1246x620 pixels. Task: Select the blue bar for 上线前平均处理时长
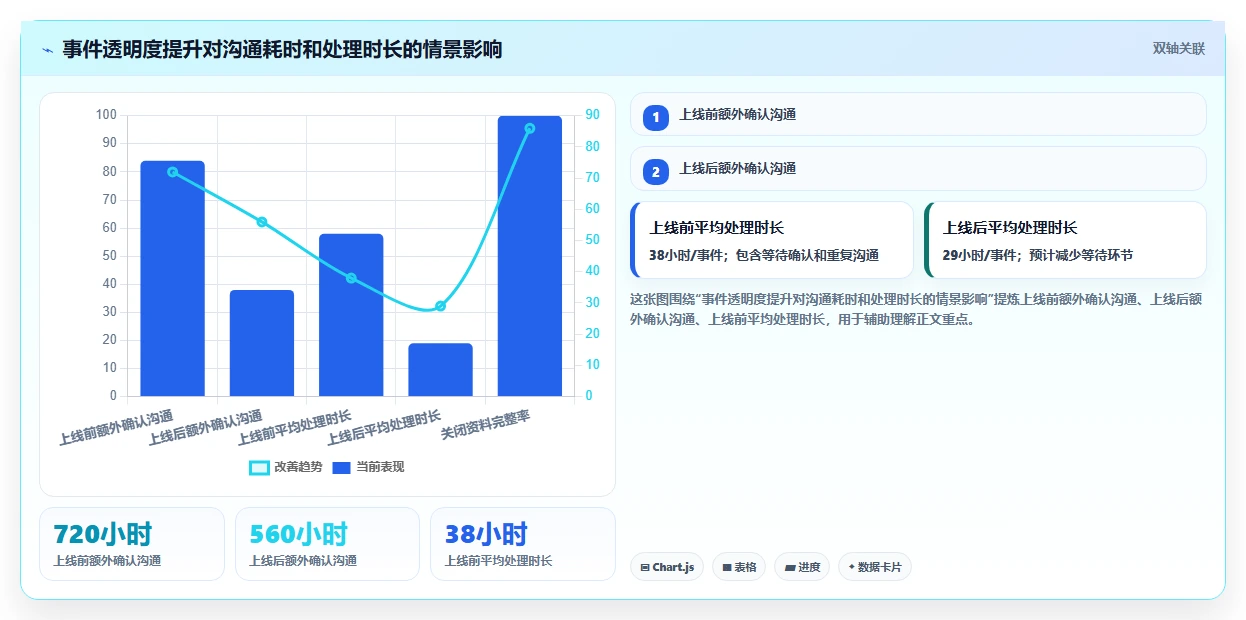tap(351, 315)
